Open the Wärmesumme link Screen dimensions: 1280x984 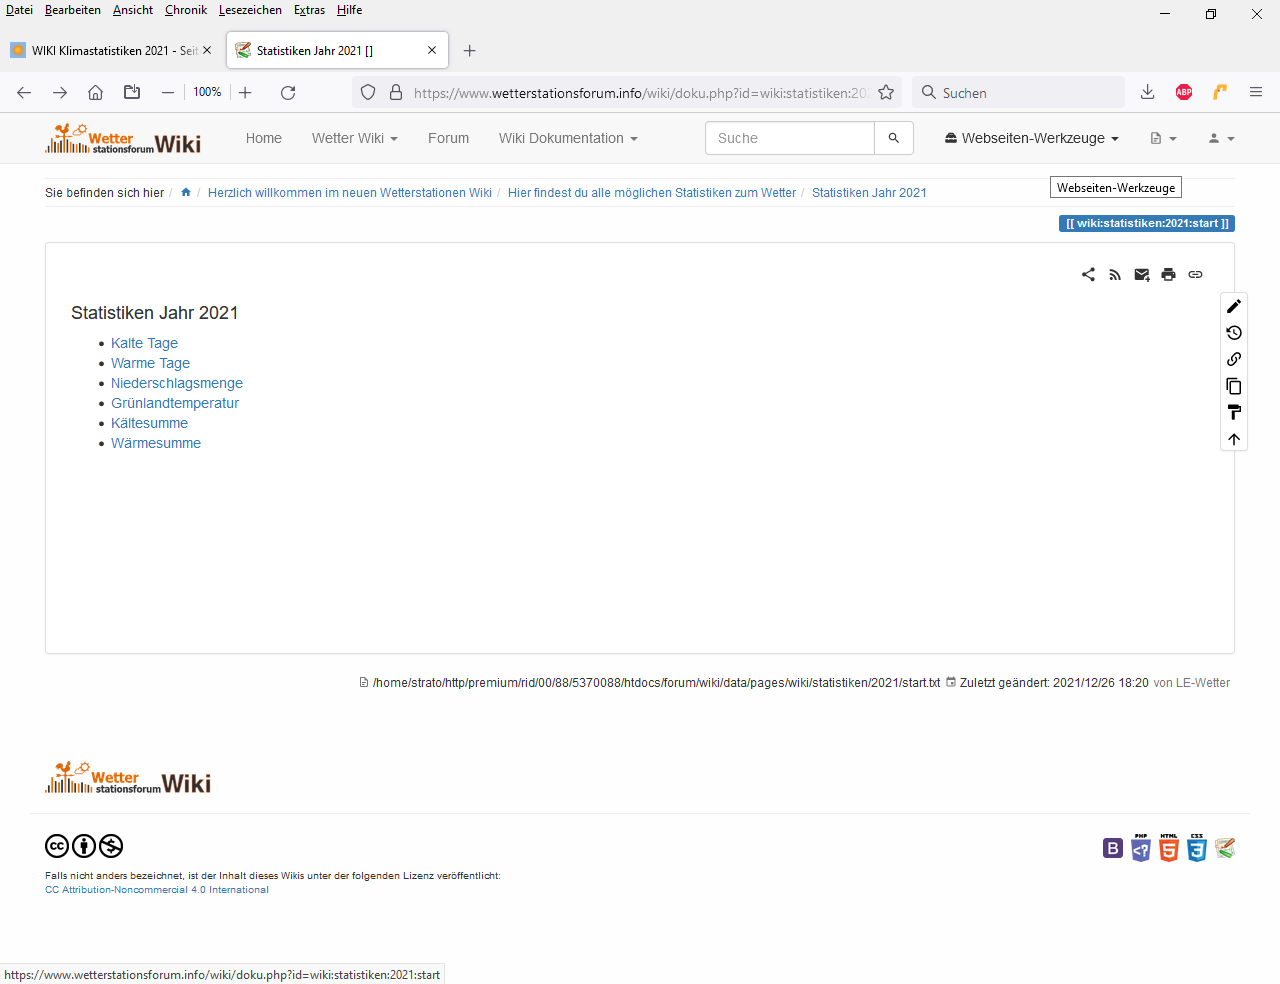pos(156,443)
